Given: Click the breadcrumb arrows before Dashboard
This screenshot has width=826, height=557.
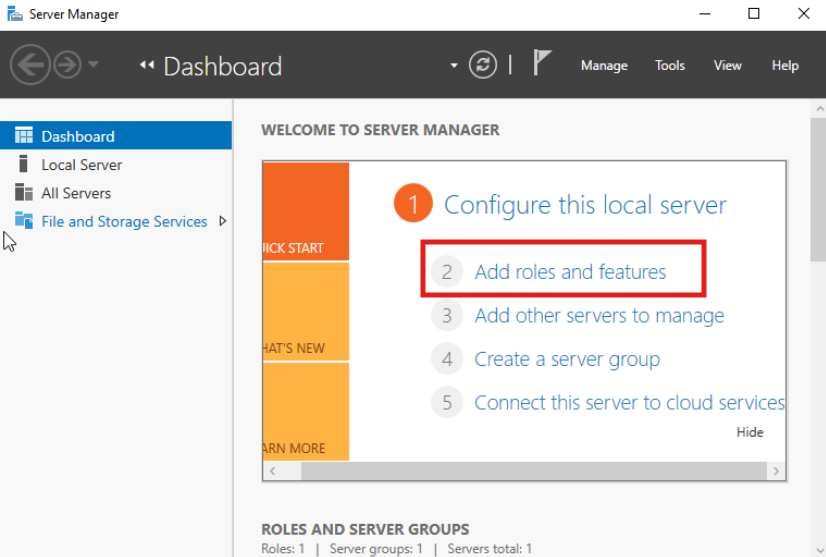Looking at the screenshot, I should tap(147, 65).
